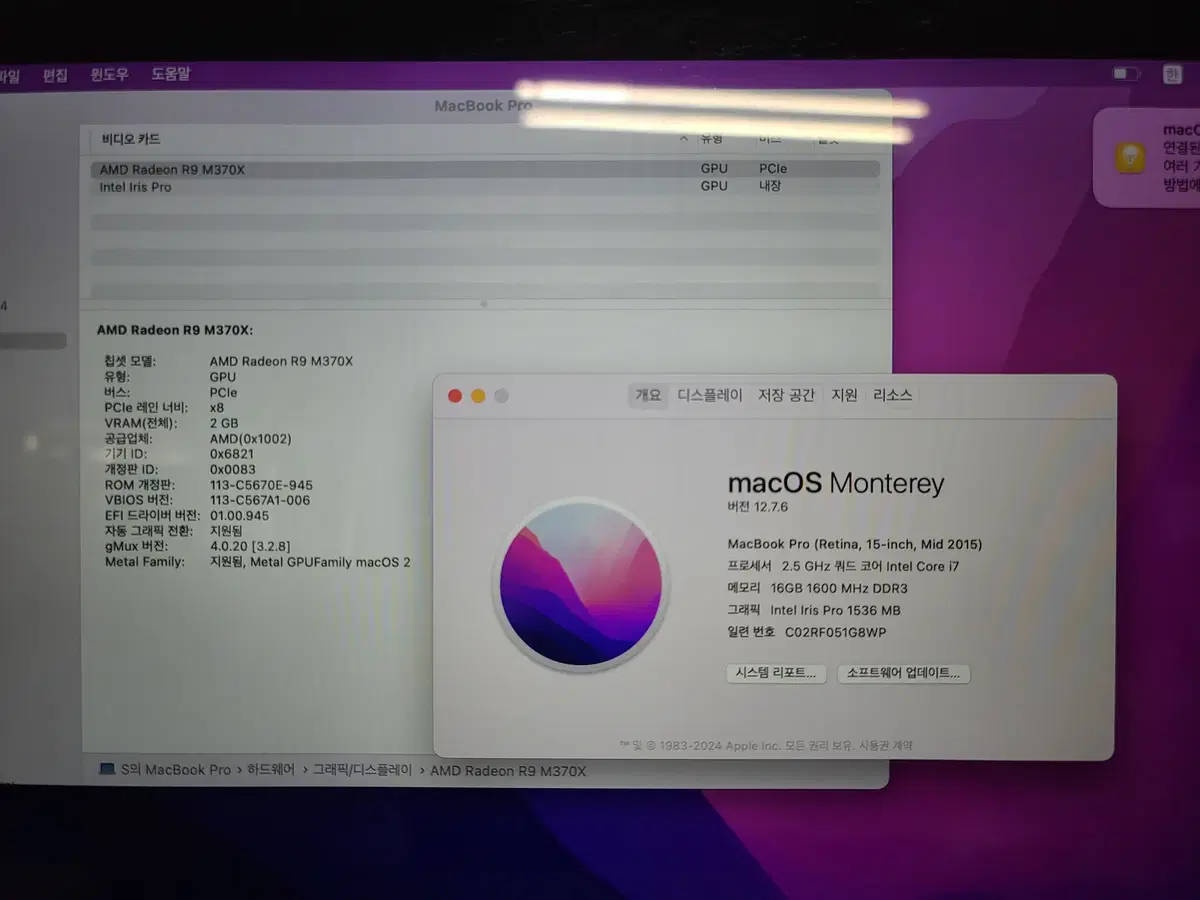Click serial number C02RF051G8WP
Image resolution: width=1200 pixels, height=900 pixels.
point(836,632)
